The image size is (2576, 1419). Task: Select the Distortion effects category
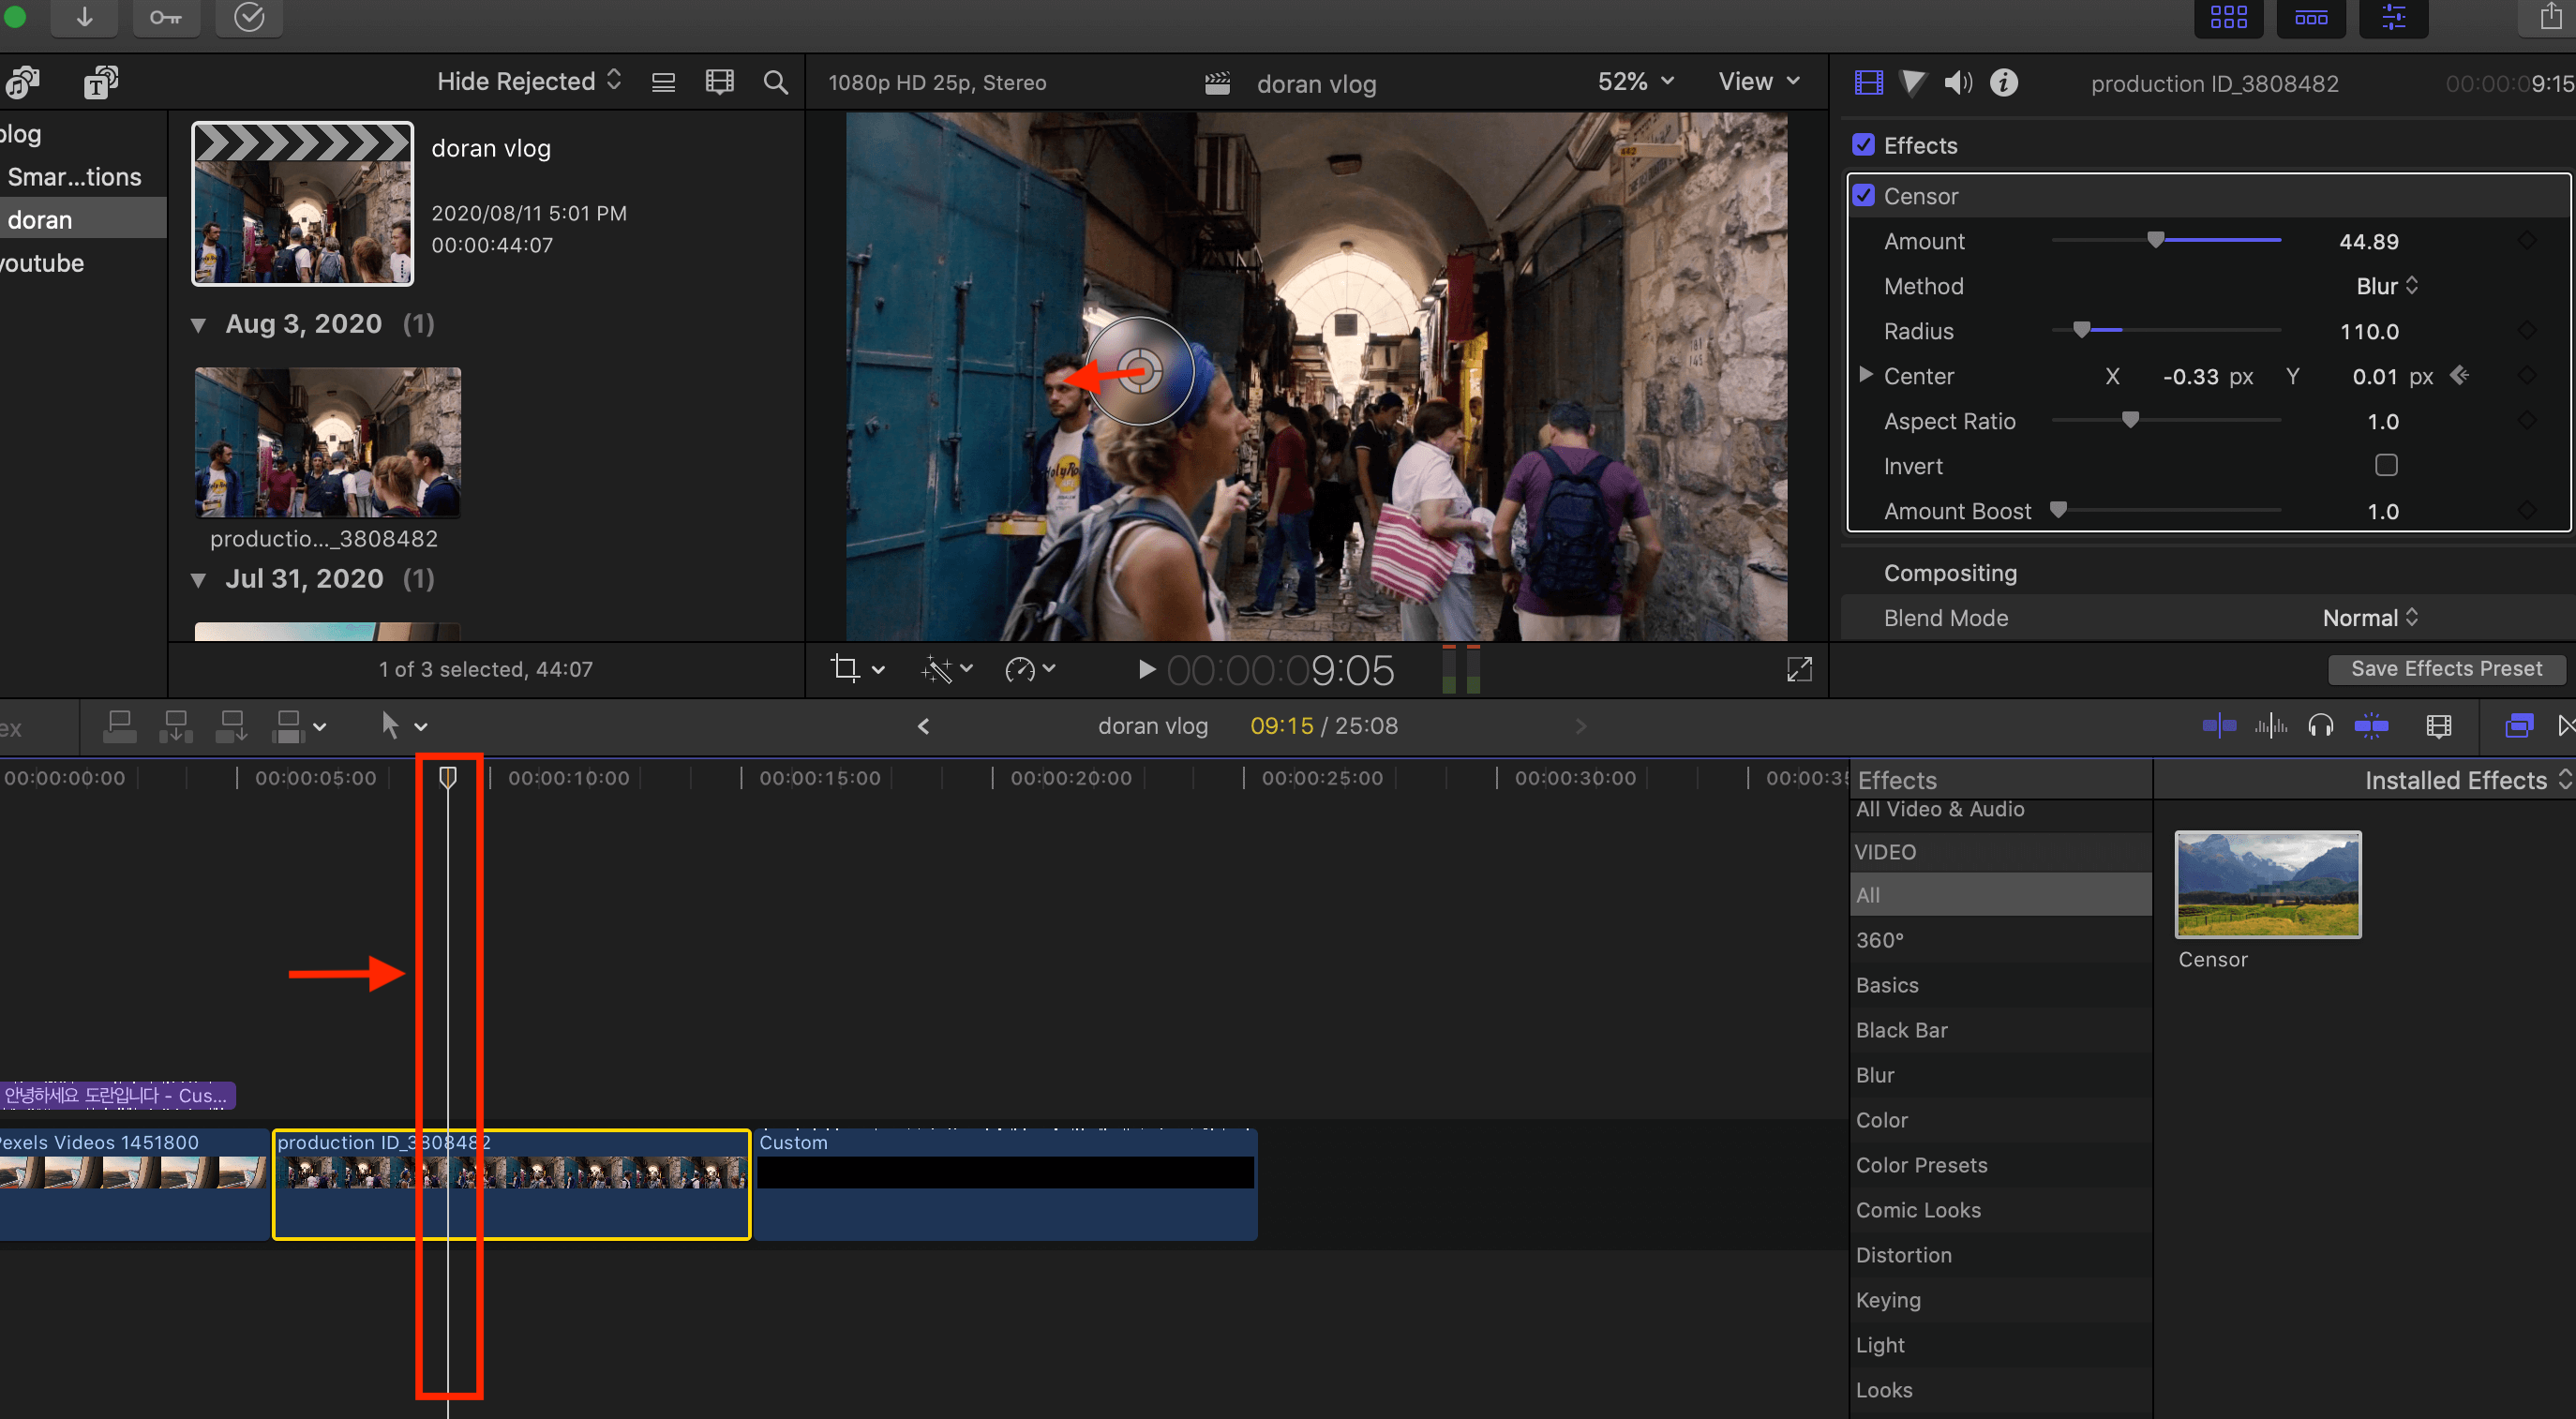point(1903,1255)
